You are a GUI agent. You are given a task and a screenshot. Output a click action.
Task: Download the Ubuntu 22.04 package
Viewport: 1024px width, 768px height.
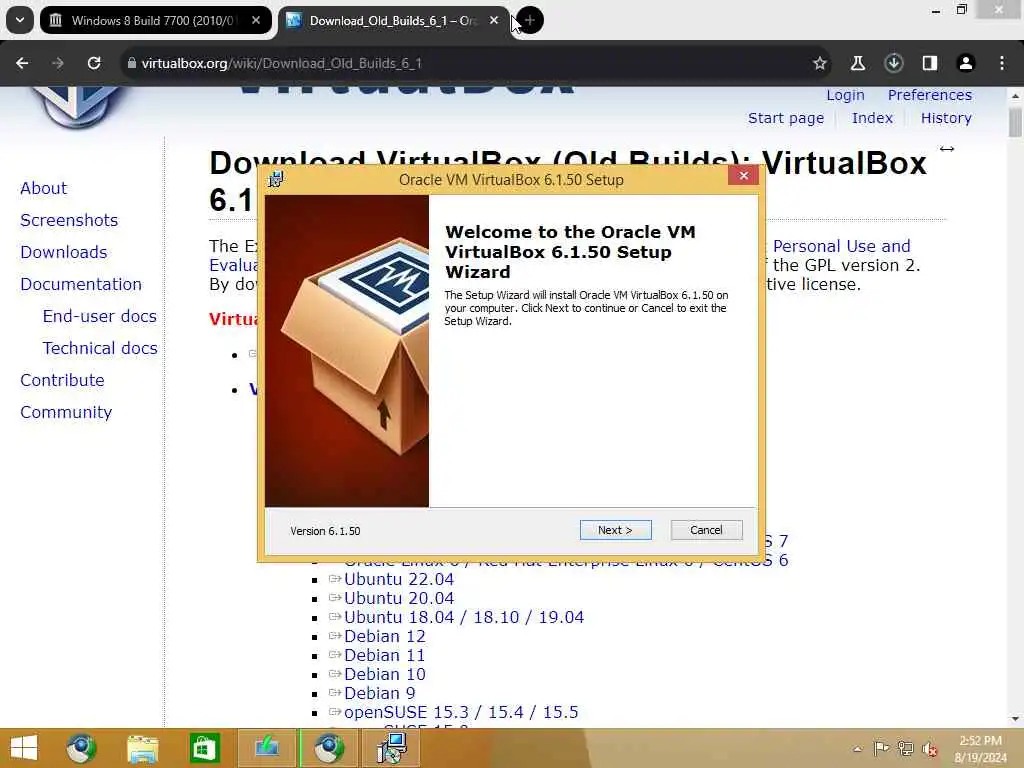398,579
